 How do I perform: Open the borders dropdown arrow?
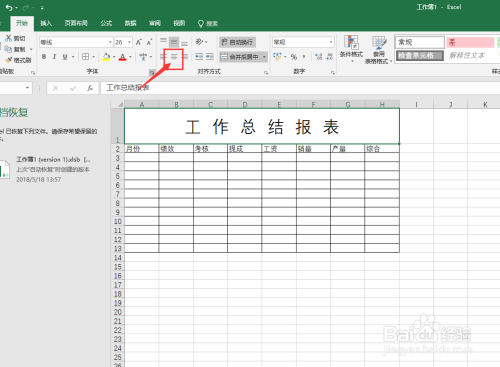pyautogui.click(x=93, y=57)
